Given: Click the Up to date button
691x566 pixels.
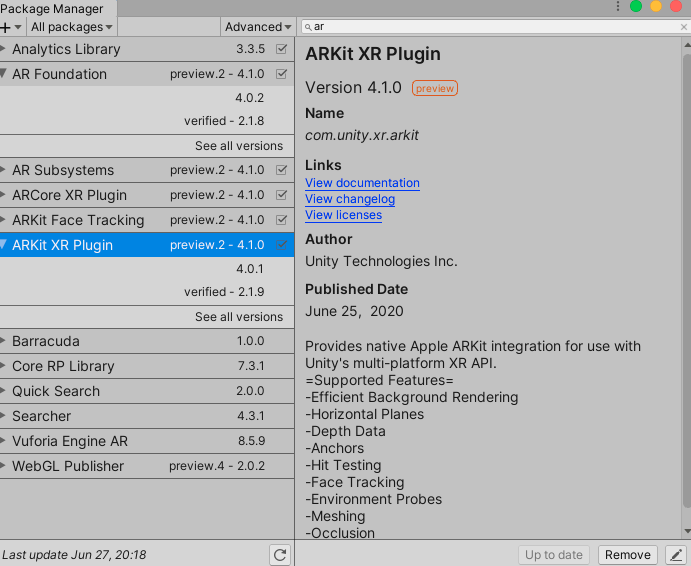Looking at the screenshot, I should (x=554, y=555).
